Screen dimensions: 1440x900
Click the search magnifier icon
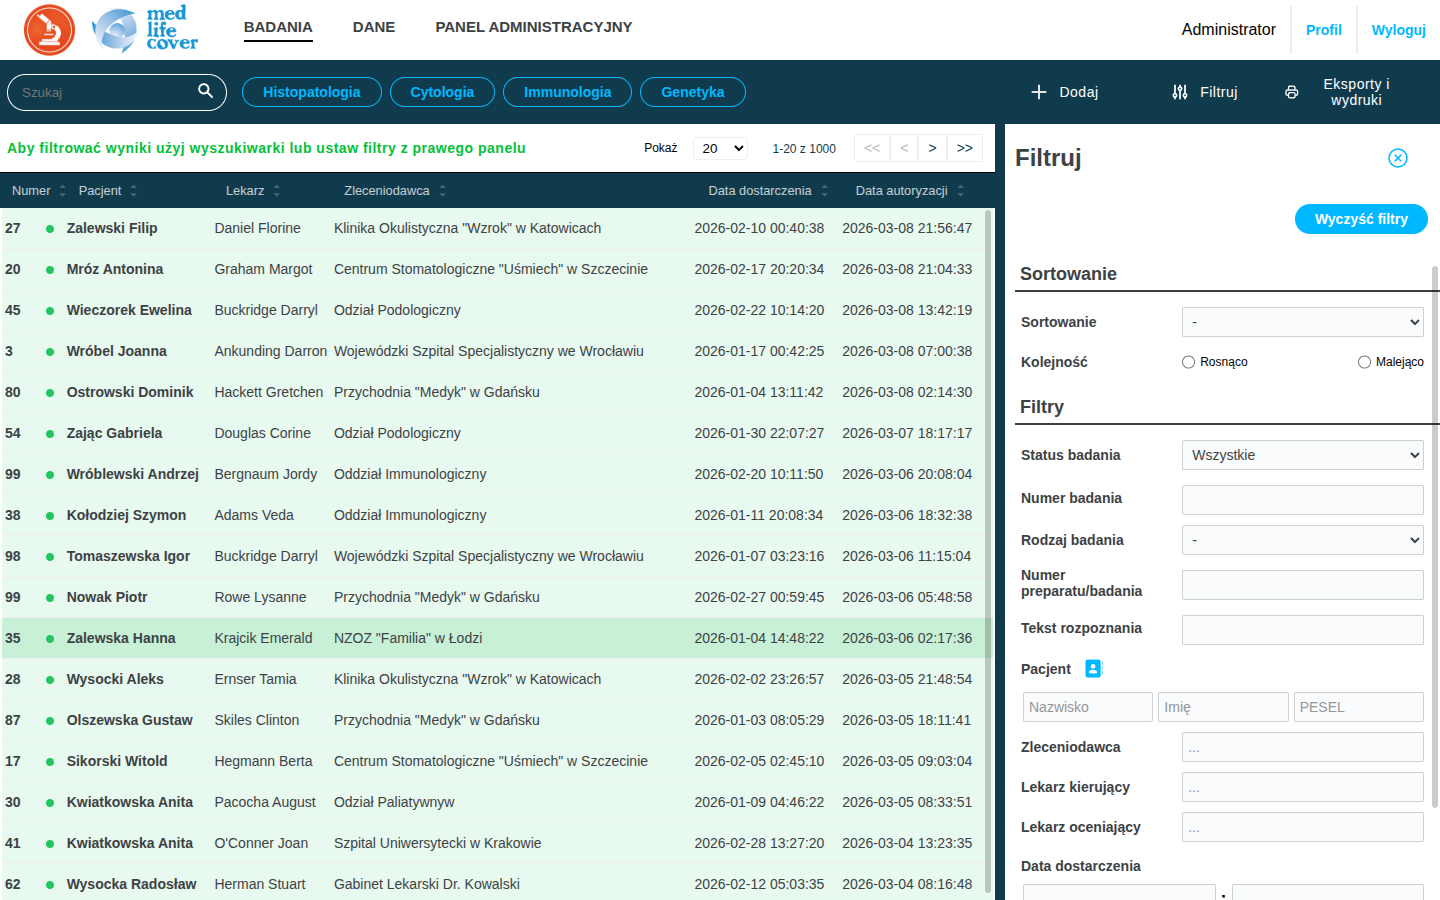(205, 91)
